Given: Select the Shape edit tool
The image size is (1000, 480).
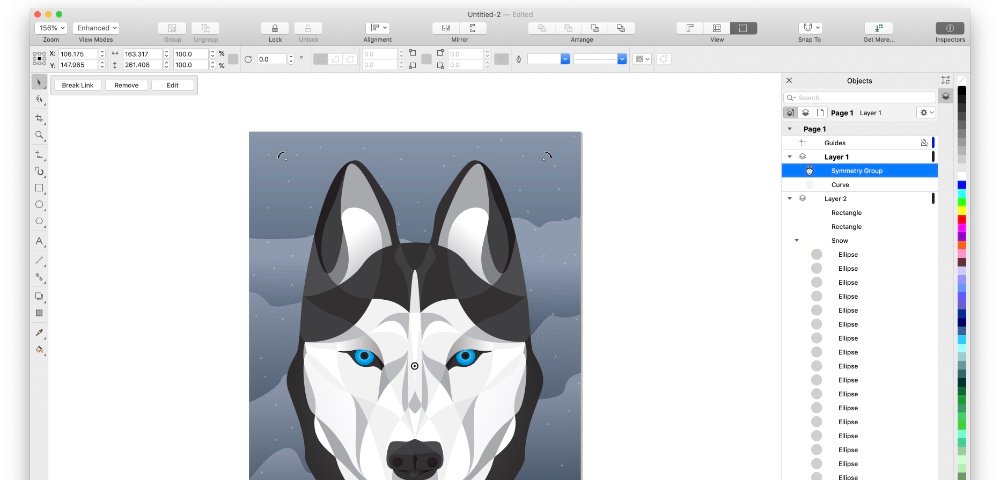Looking at the screenshot, I should tap(40, 99).
